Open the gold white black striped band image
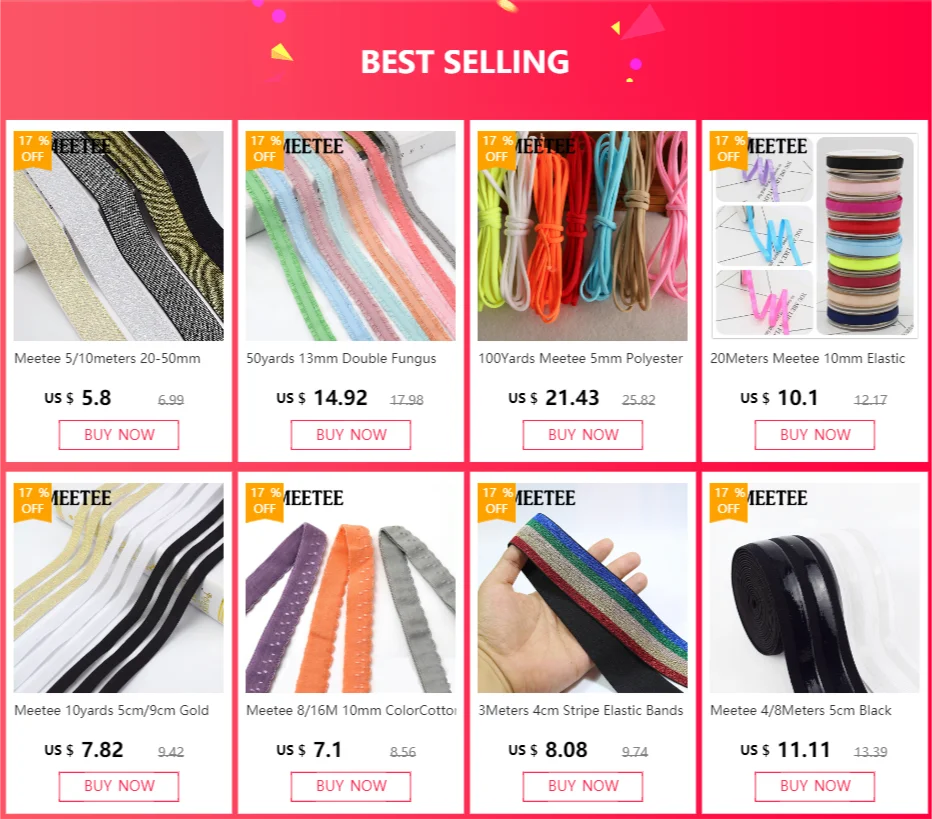 click(x=118, y=587)
